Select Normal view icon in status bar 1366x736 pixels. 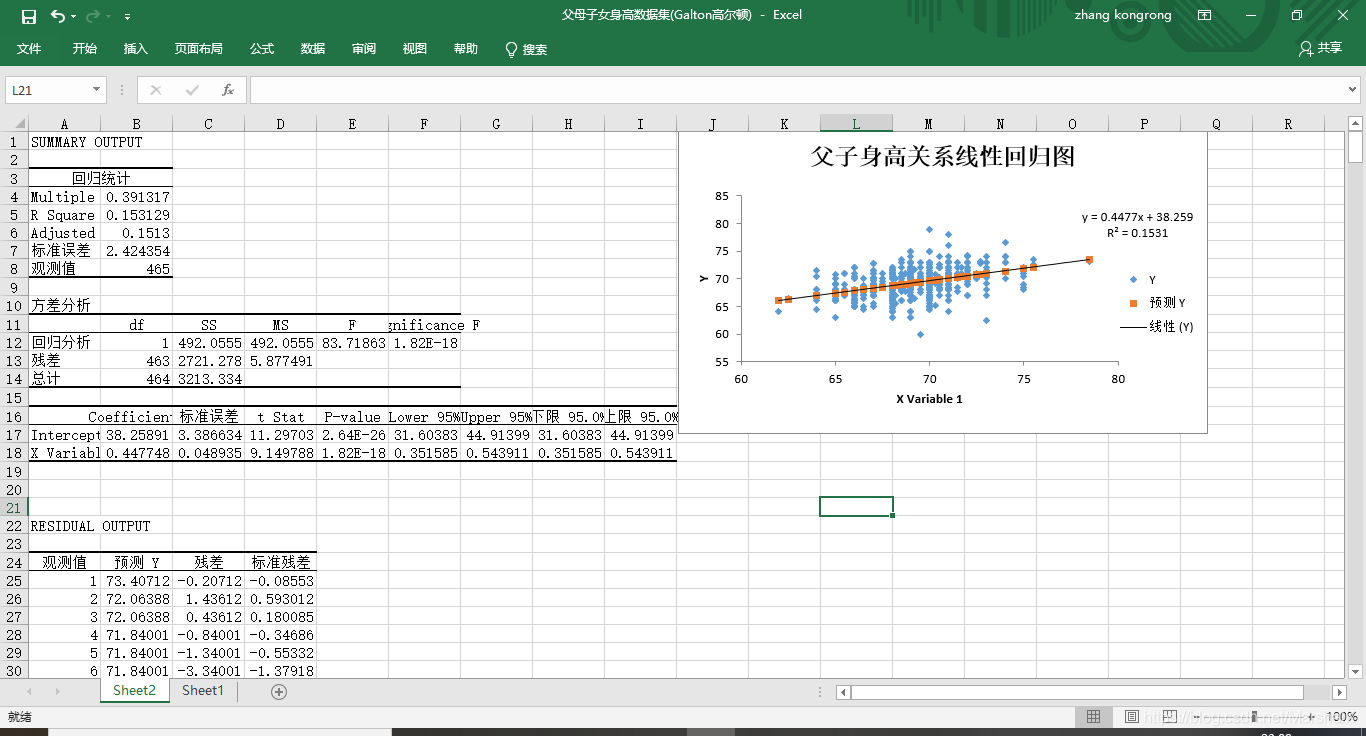1094,717
